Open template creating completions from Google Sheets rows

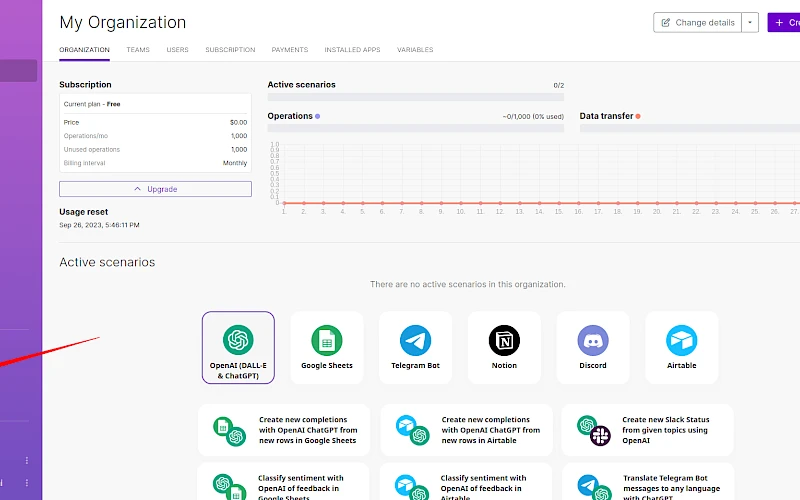284,430
